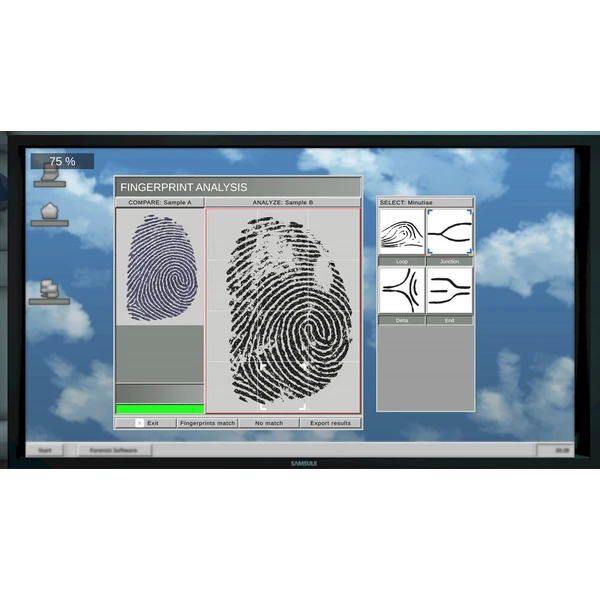Click the Sample A fingerprint image

[162, 267]
